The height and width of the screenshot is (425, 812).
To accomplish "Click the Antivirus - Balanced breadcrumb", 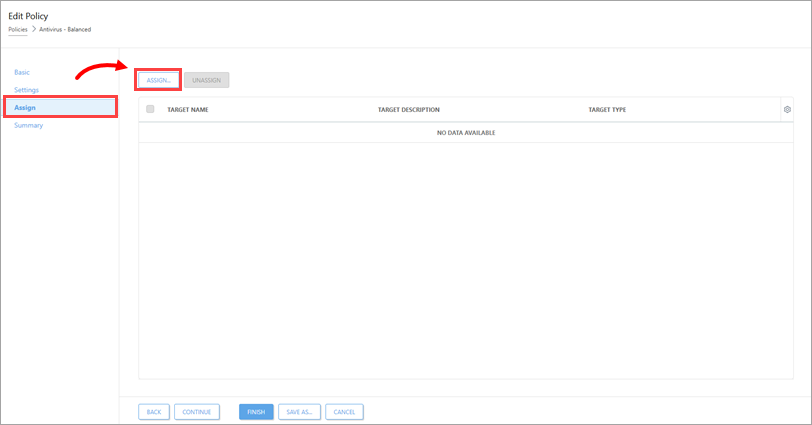I will [x=65, y=29].
